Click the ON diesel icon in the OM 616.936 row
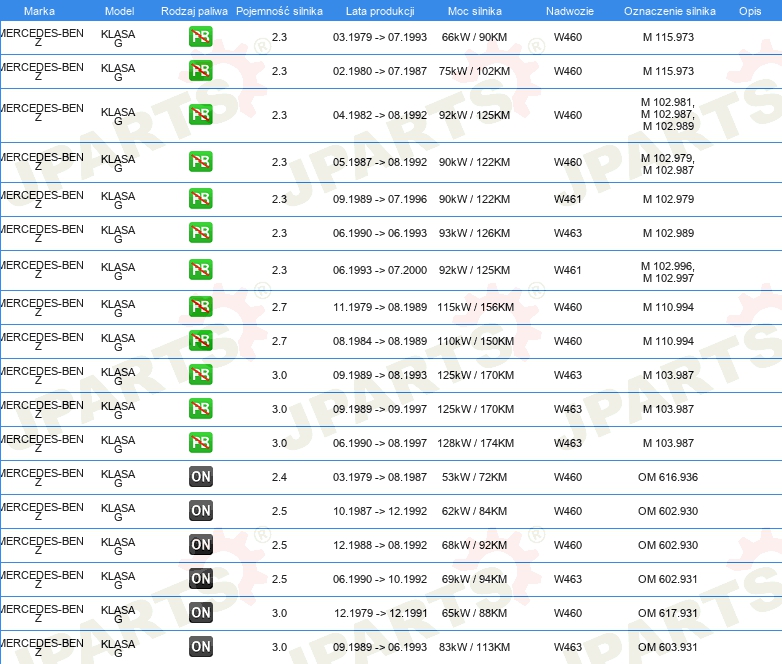This screenshot has height=664, width=782. click(200, 477)
